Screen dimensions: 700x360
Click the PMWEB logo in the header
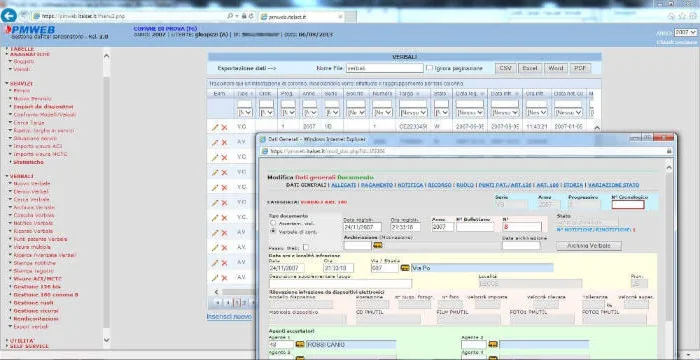[x=30, y=30]
